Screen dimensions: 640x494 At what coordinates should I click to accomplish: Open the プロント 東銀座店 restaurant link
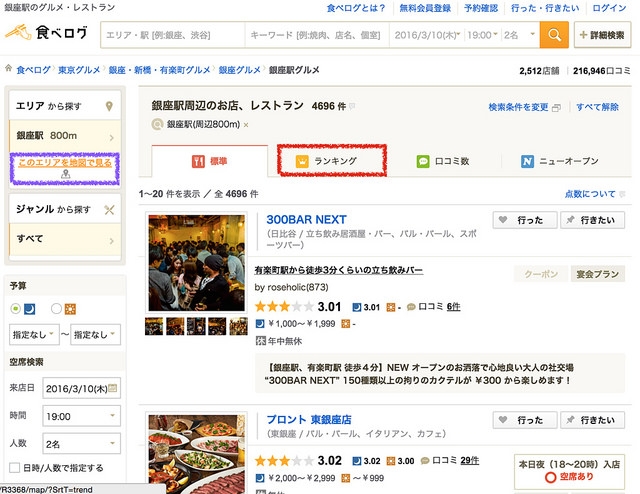tap(309, 420)
